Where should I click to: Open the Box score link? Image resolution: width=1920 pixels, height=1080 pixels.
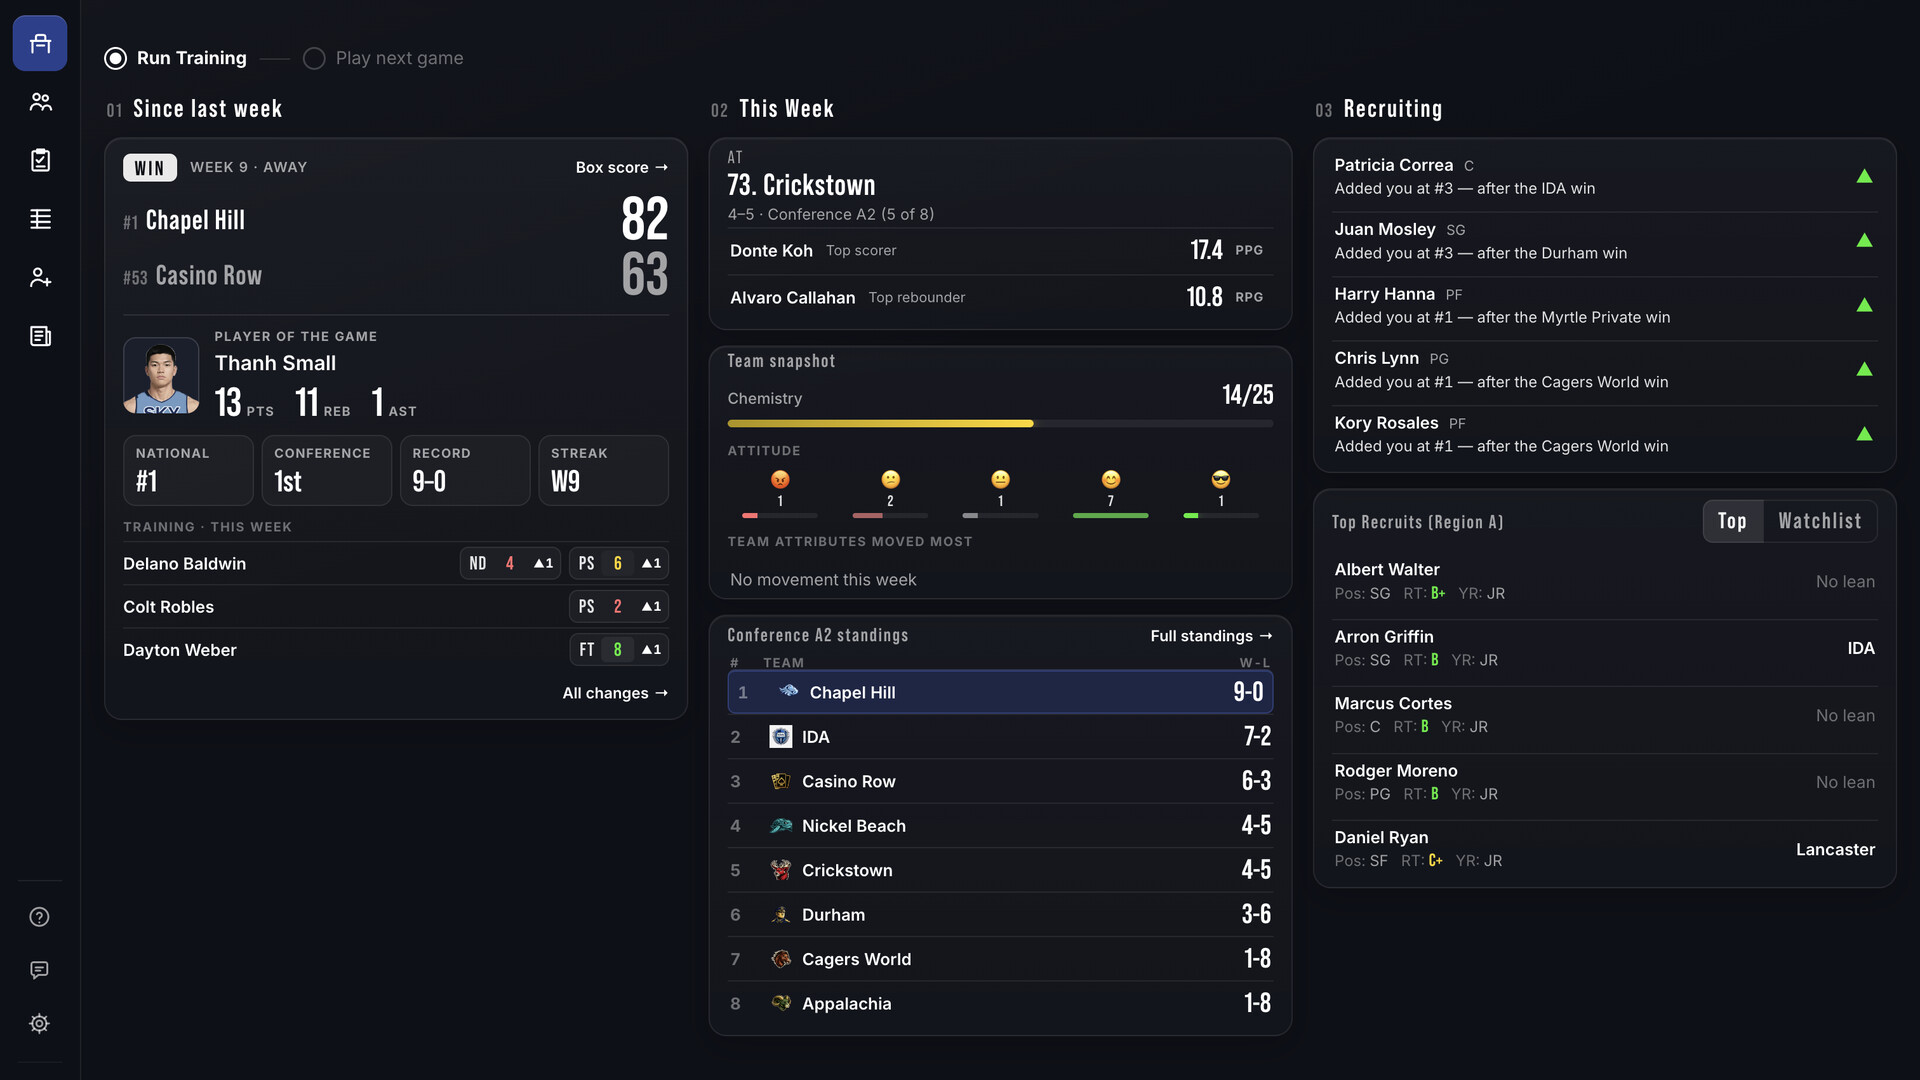click(621, 167)
